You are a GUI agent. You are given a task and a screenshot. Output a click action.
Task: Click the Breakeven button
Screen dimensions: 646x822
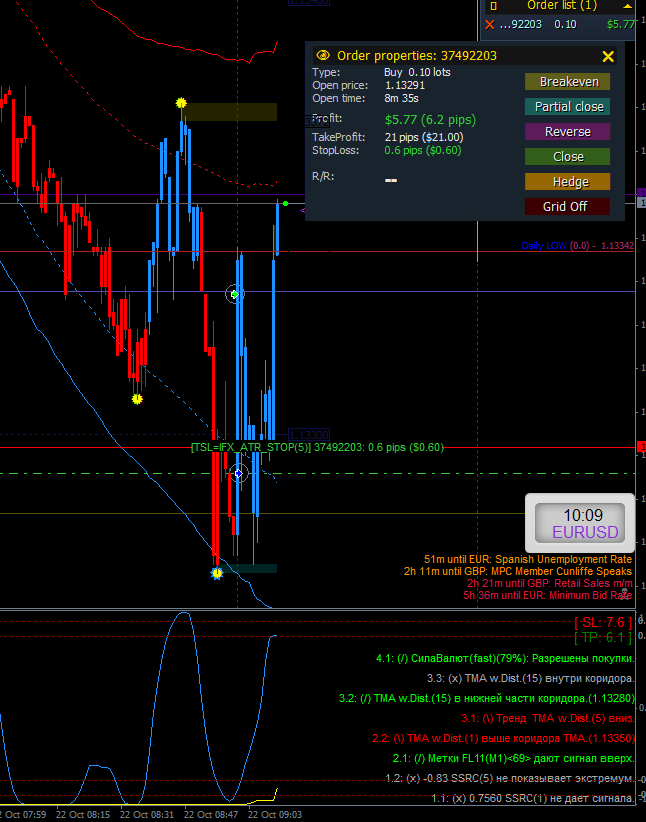point(568,82)
